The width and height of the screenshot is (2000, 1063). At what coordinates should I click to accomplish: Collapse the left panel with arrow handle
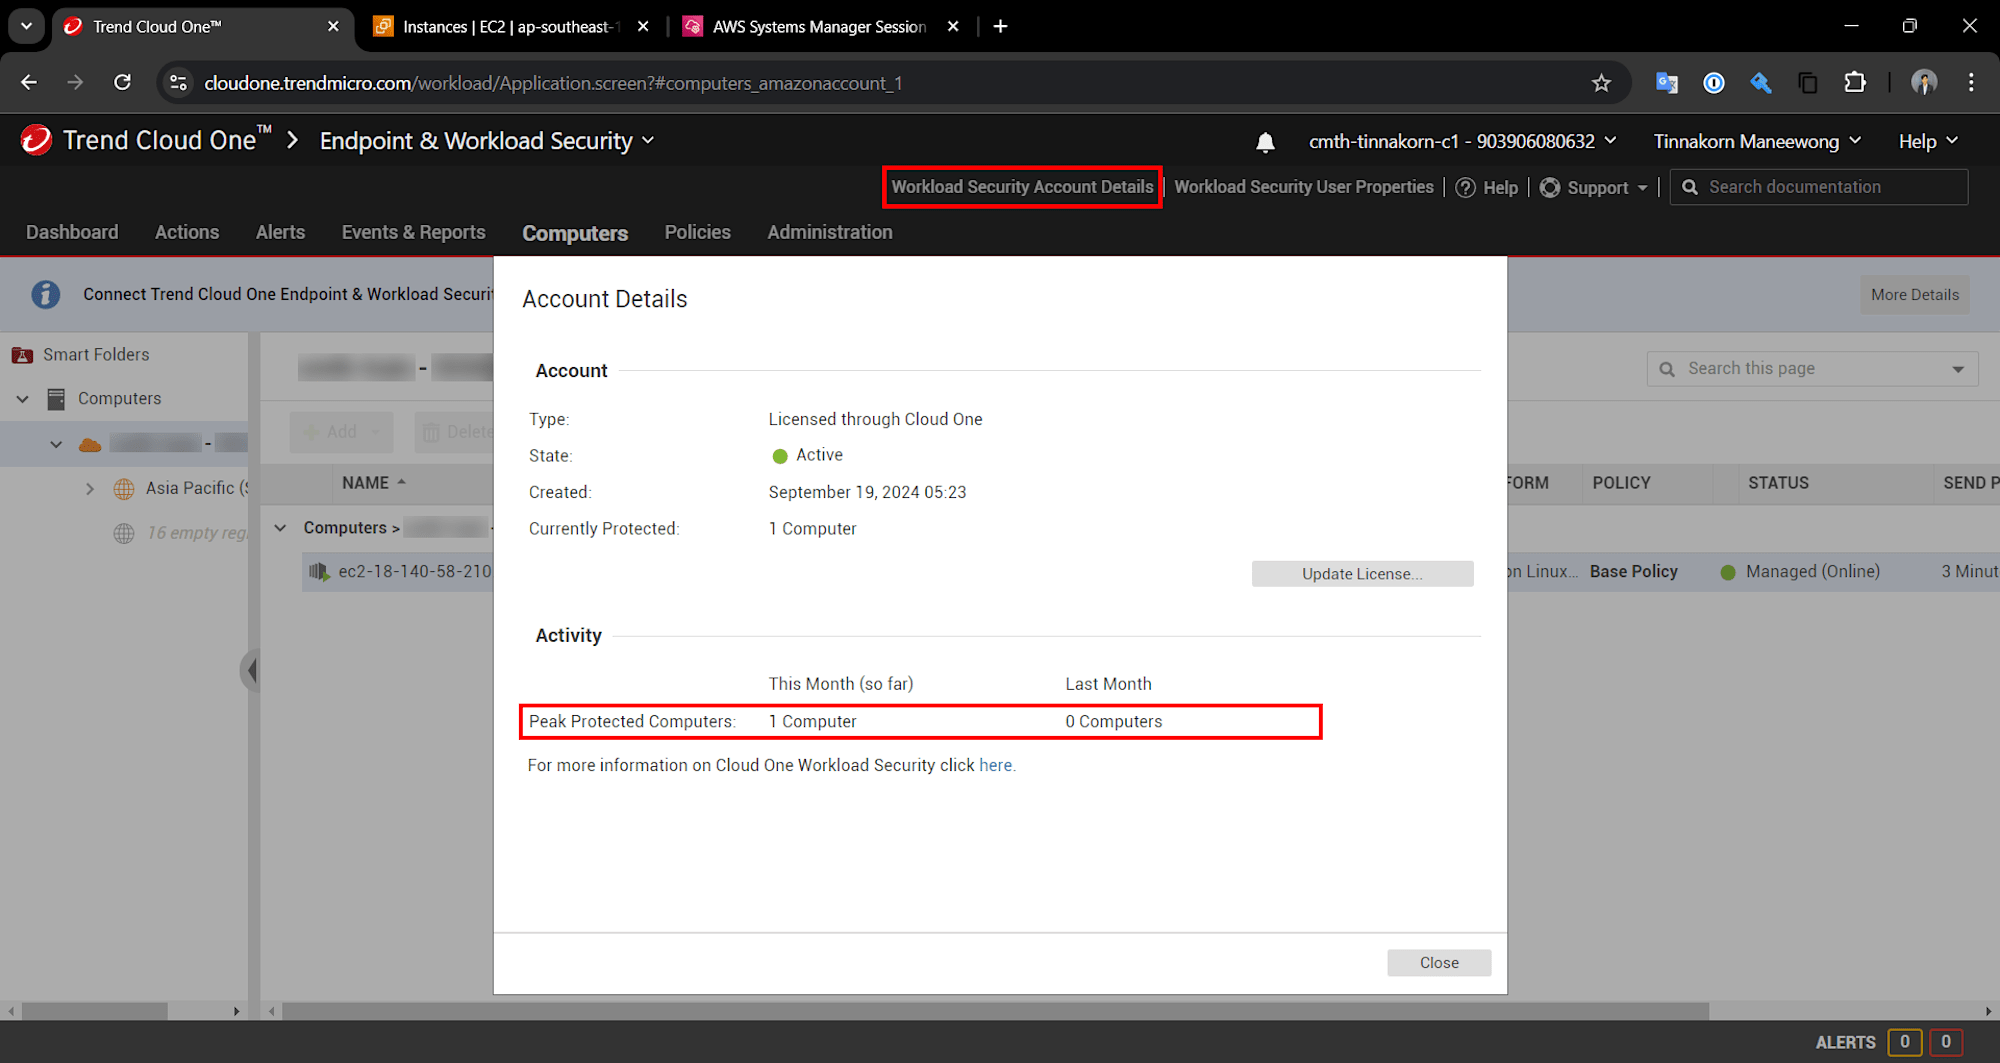click(x=250, y=670)
